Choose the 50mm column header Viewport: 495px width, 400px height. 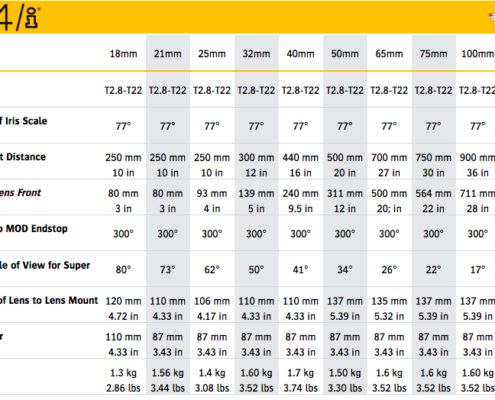(345, 54)
